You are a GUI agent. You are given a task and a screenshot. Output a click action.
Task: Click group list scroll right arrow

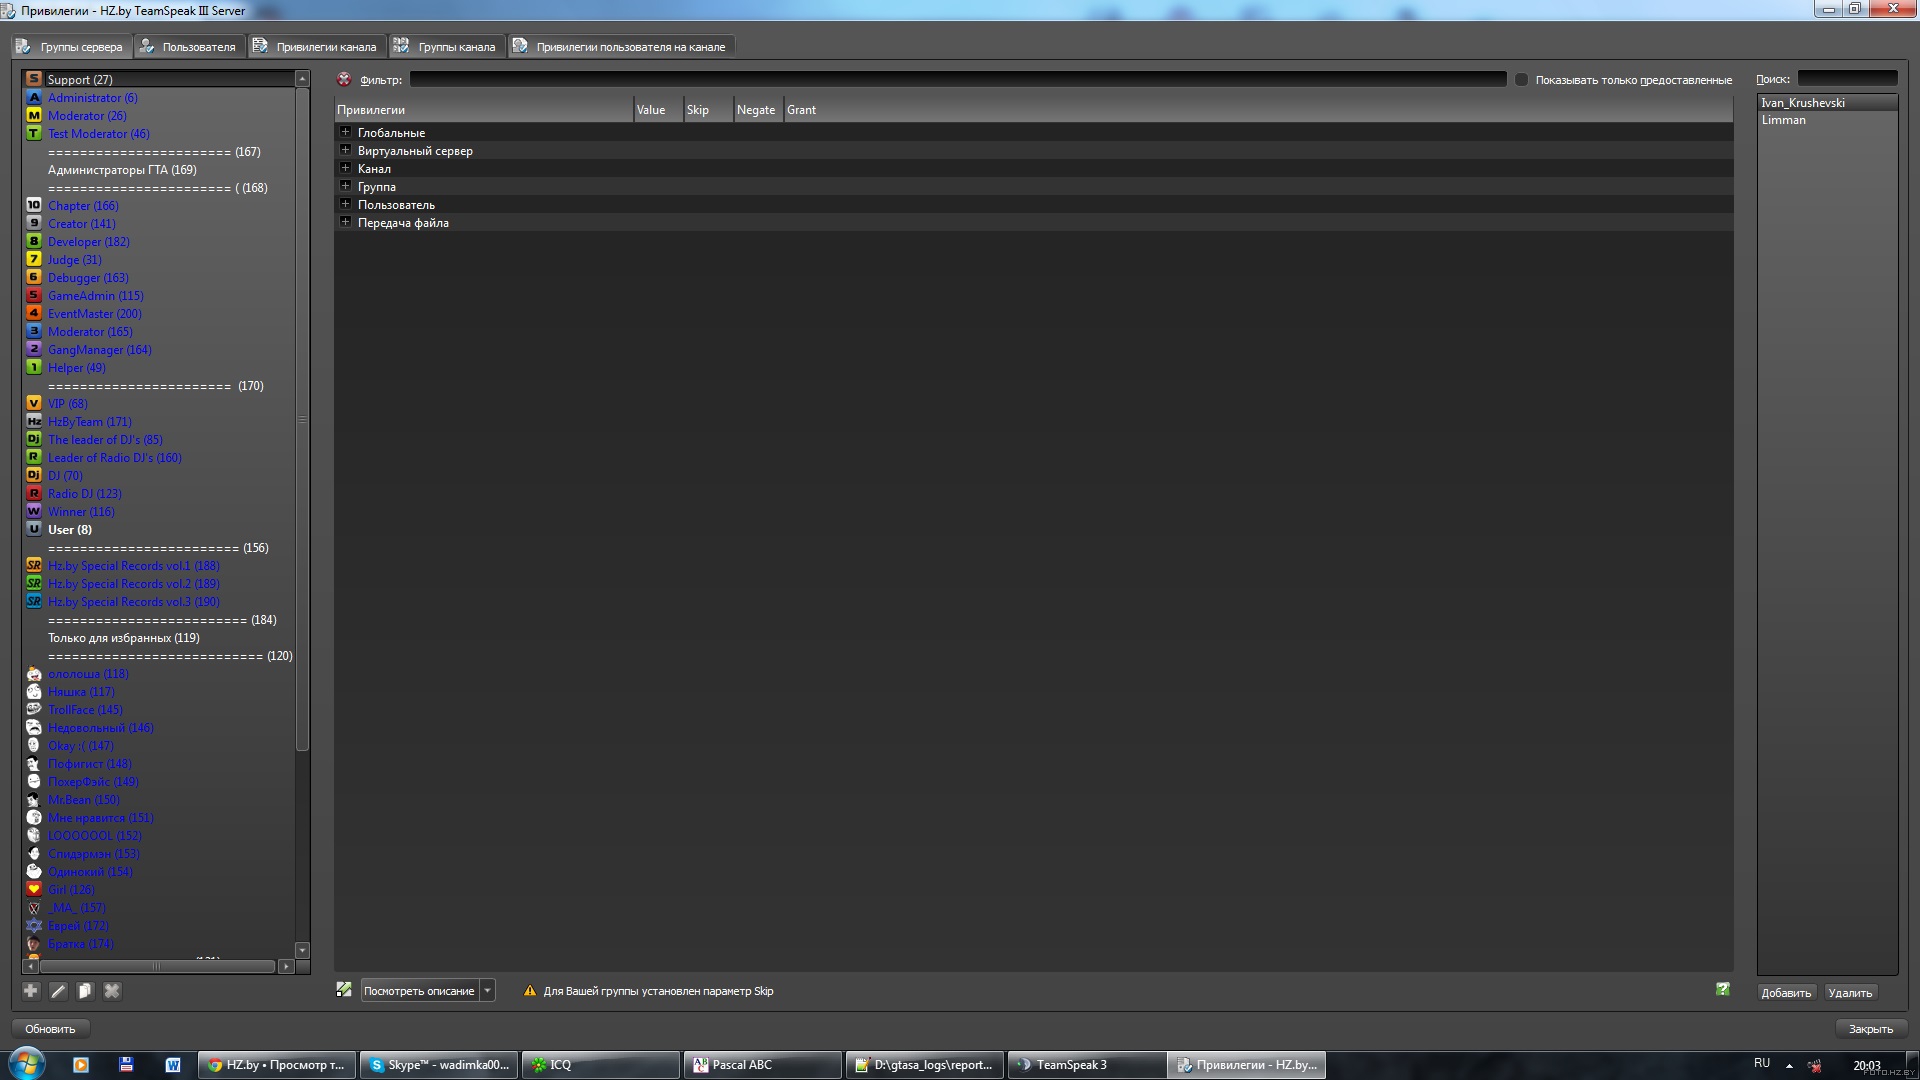pos(286,966)
